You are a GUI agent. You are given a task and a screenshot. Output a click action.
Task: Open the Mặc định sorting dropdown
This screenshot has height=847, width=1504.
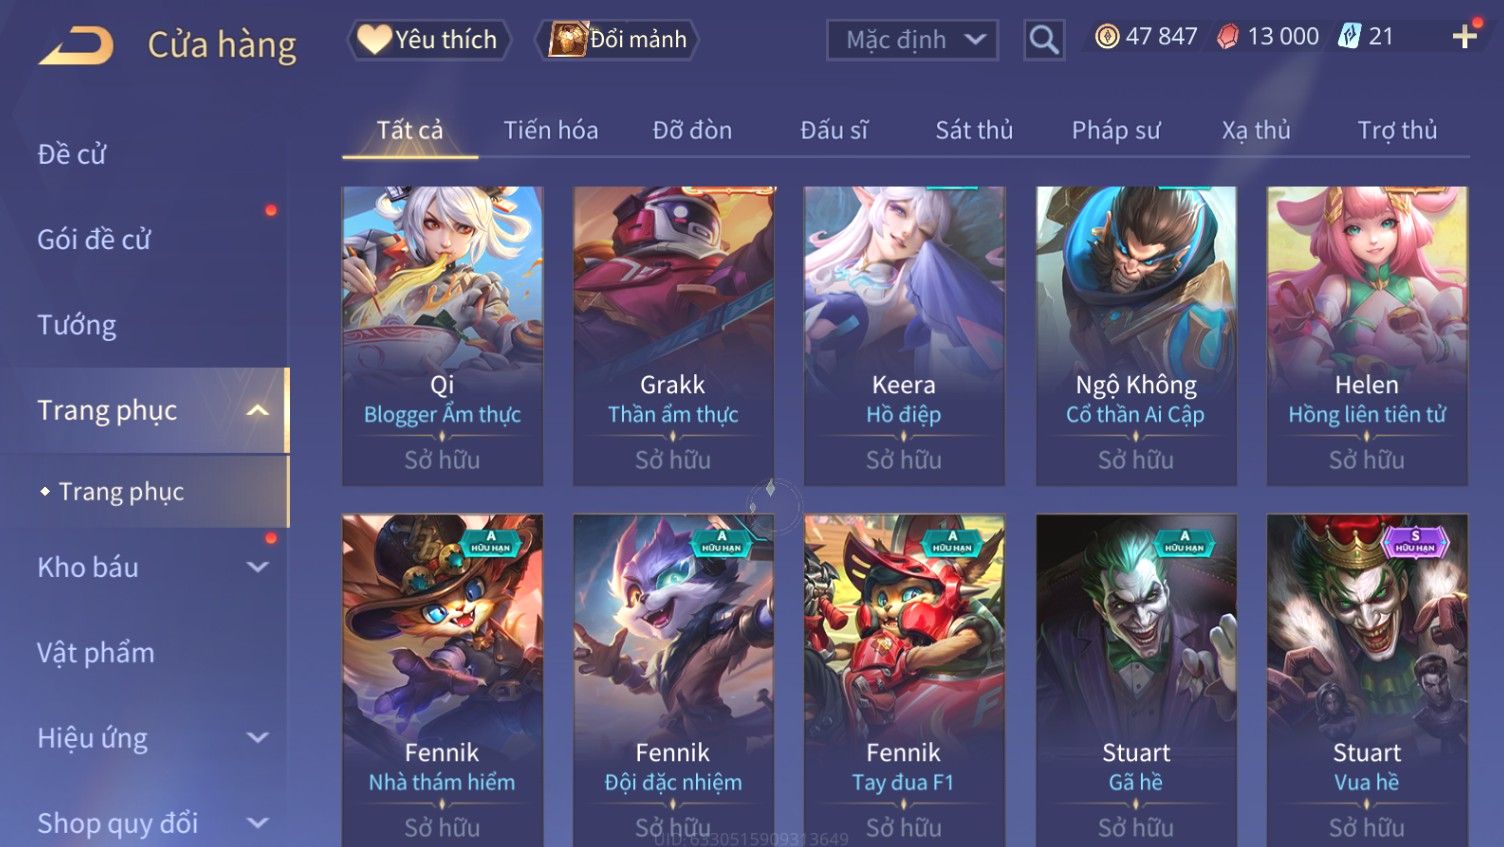pyautogui.click(x=912, y=40)
